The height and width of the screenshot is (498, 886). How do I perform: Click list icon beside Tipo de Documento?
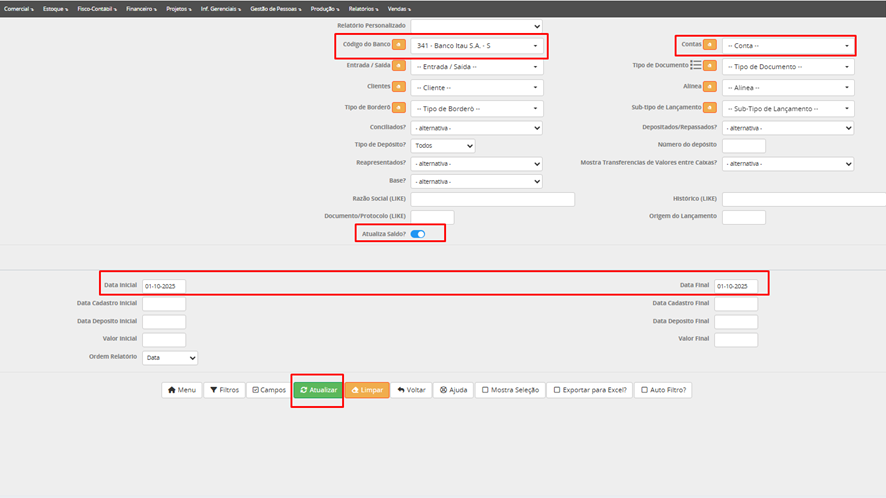point(695,66)
